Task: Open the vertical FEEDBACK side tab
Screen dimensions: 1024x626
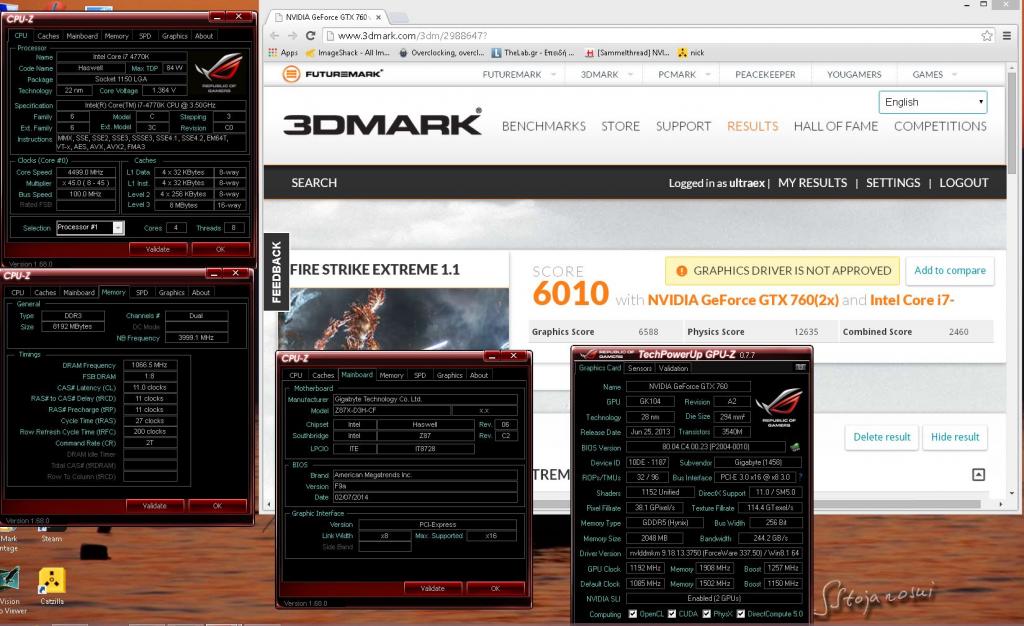Action: pyautogui.click(x=276, y=272)
